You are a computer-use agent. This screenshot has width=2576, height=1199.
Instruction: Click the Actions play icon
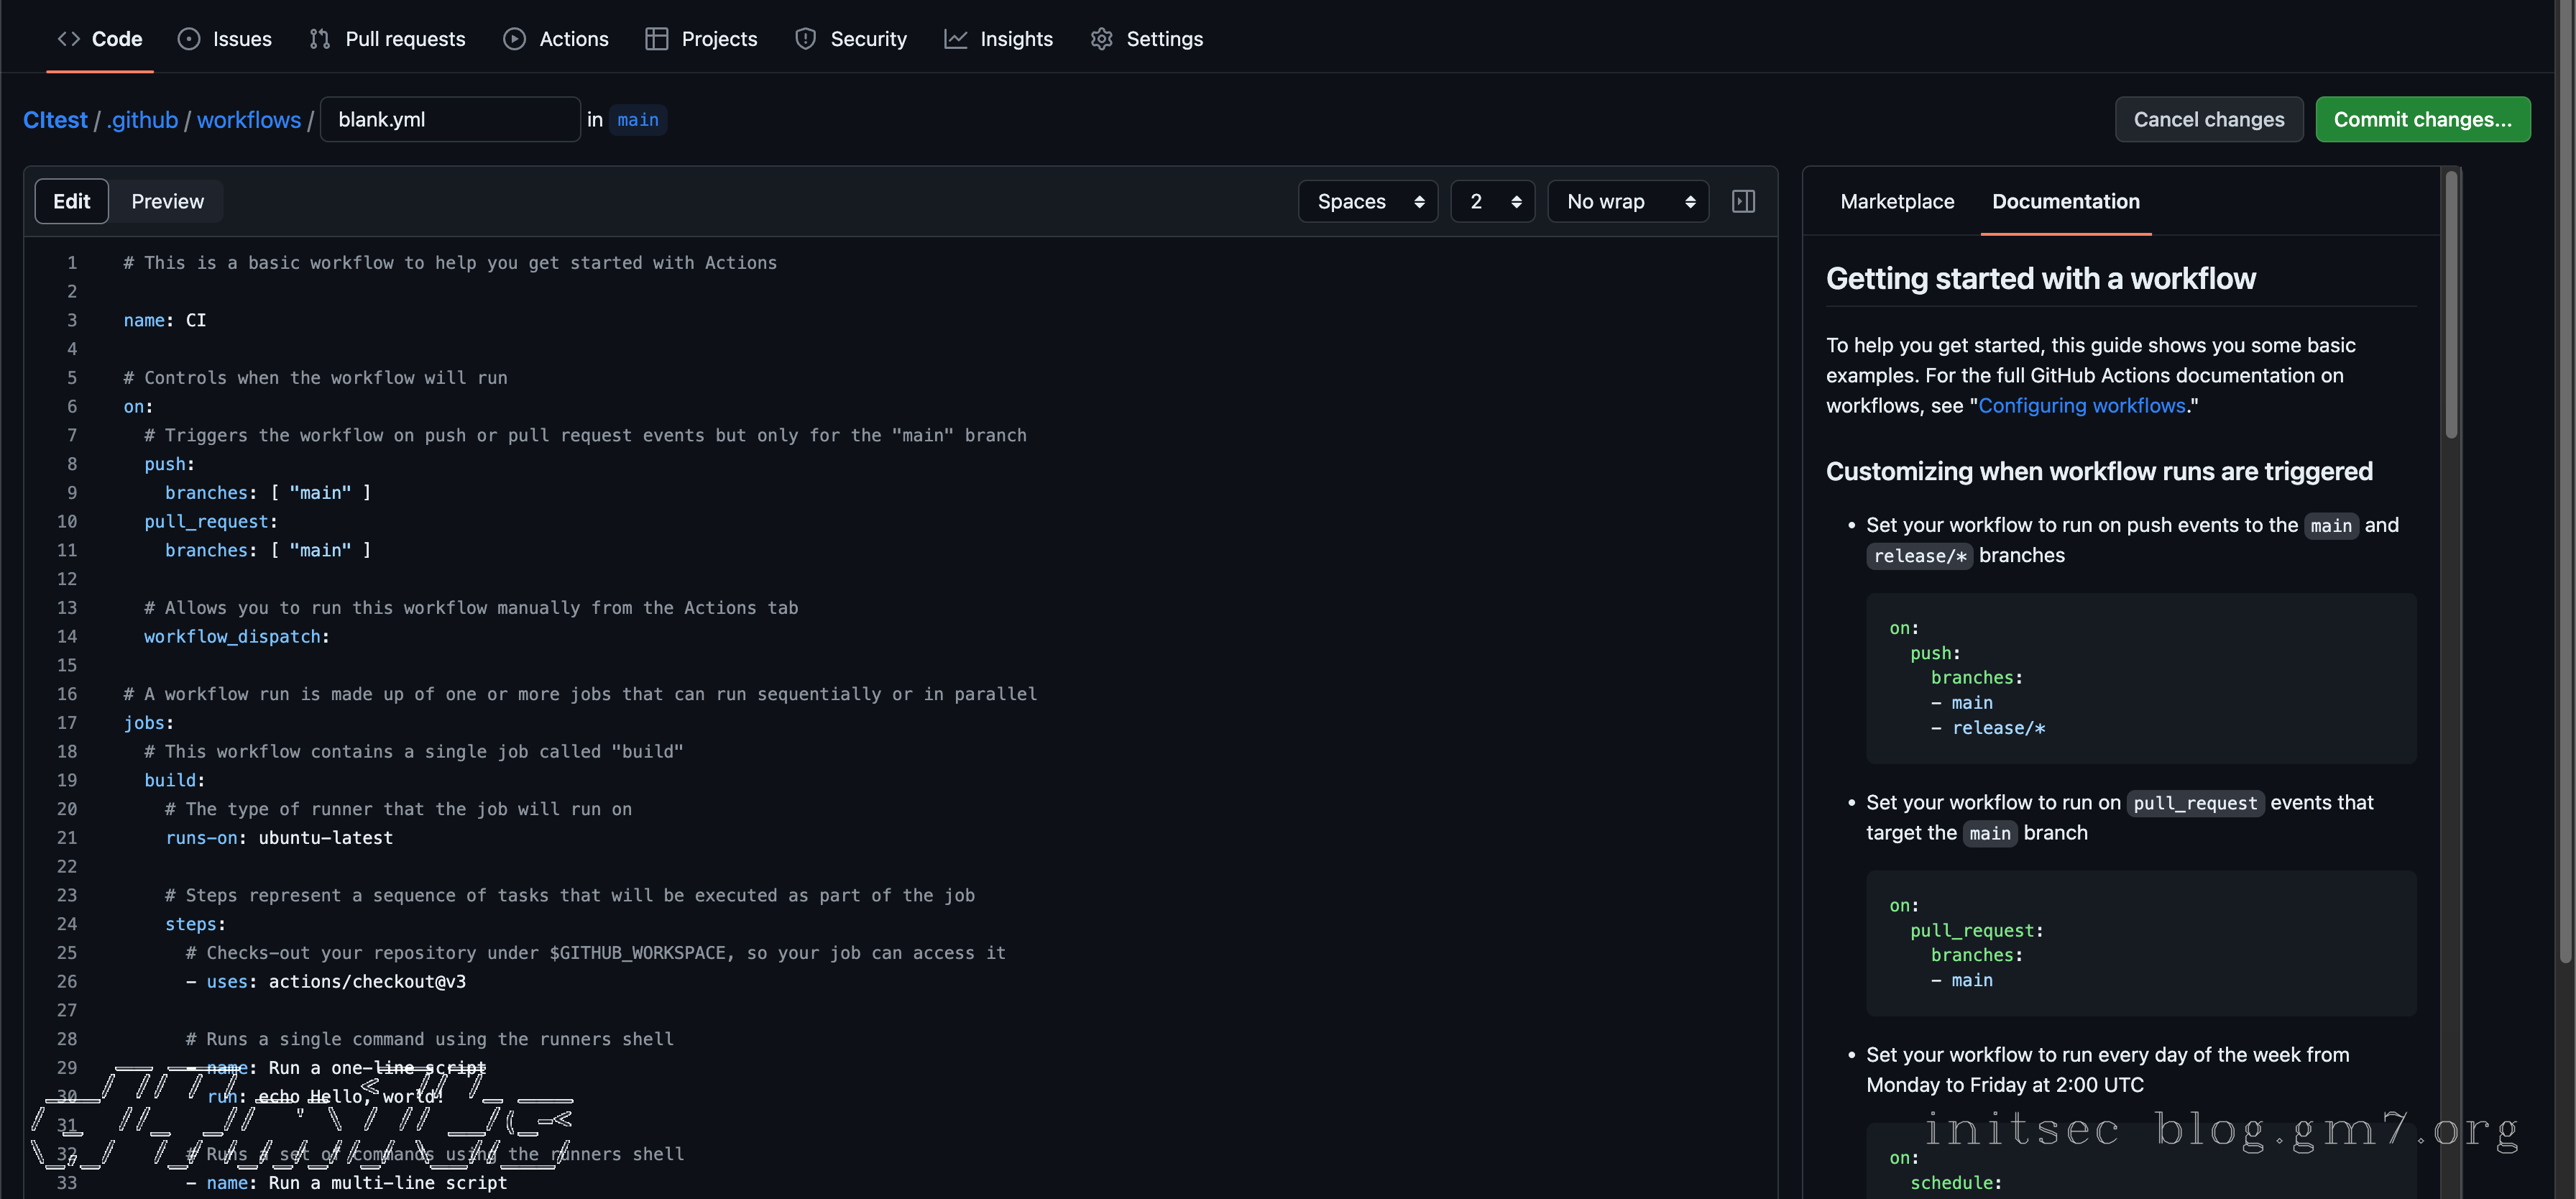pyautogui.click(x=514, y=39)
